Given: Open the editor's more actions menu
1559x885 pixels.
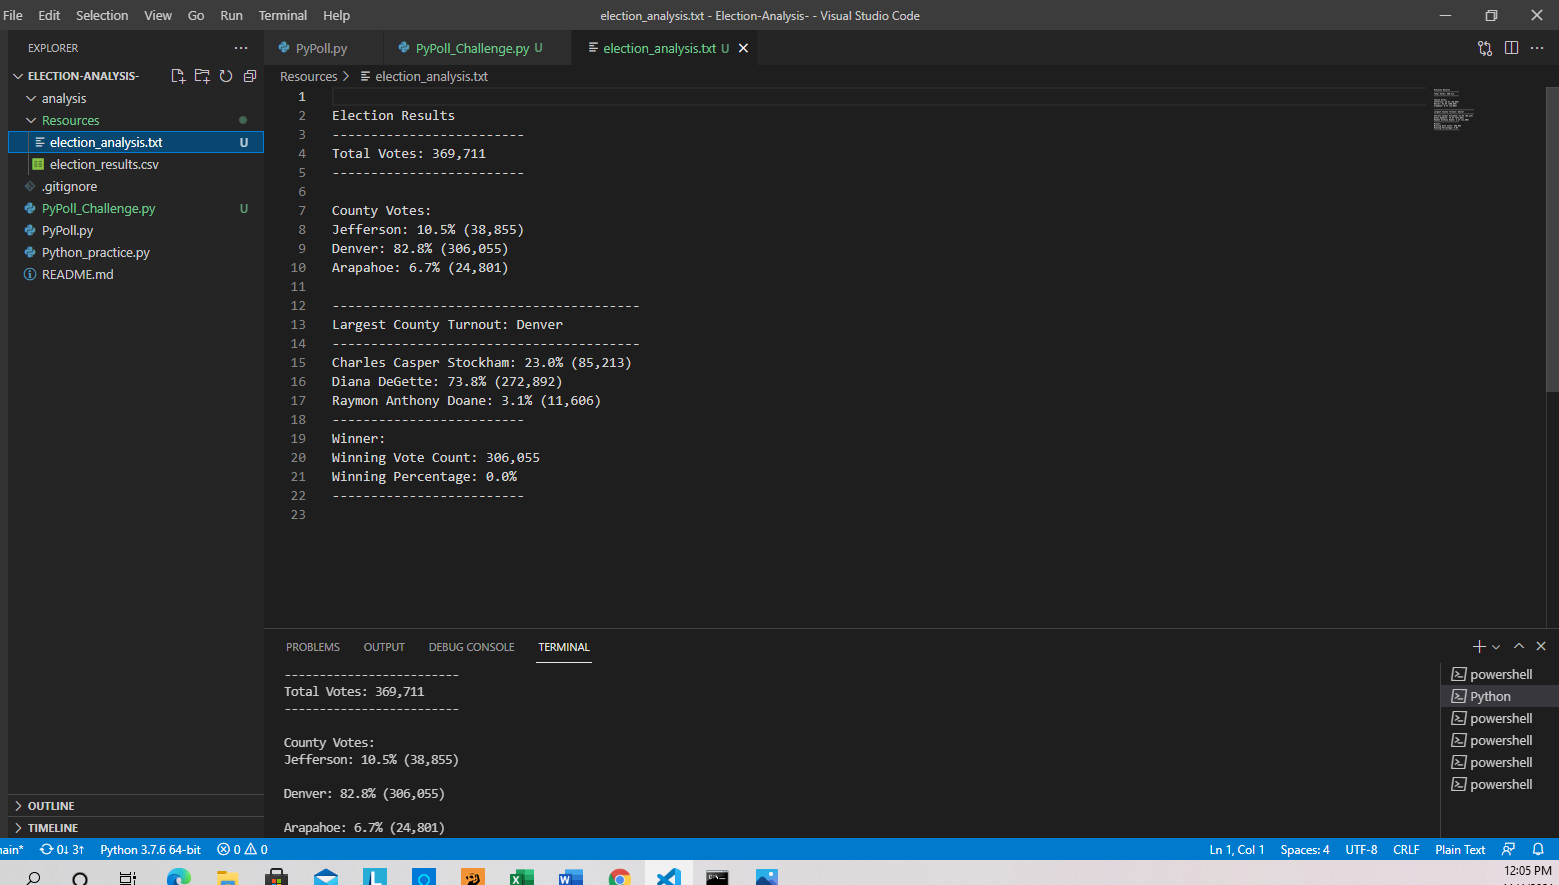Looking at the screenshot, I should [x=1537, y=48].
